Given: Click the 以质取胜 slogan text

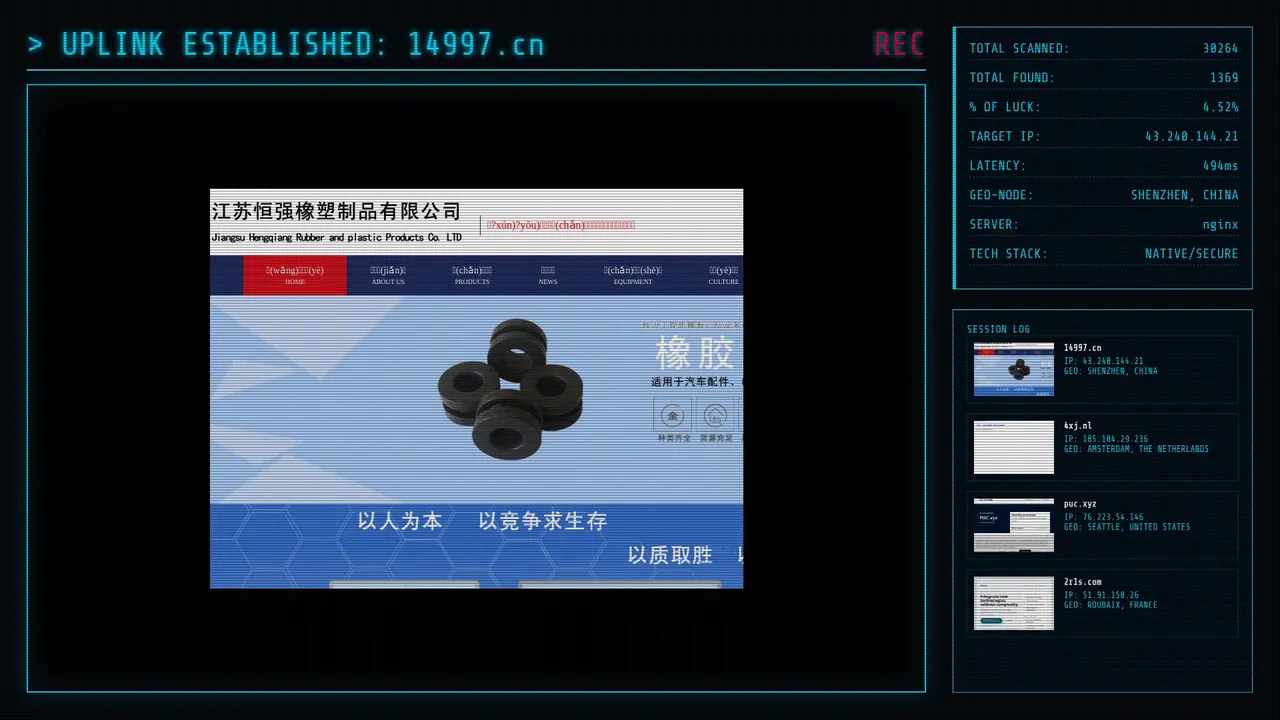Looking at the screenshot, I should click(670, 555).
